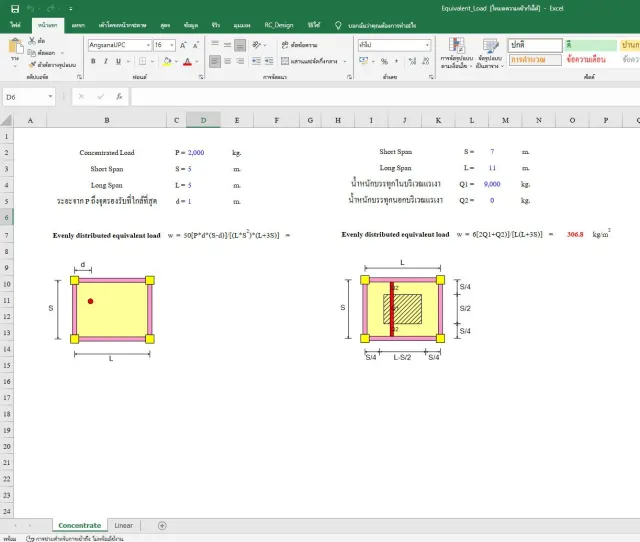Click the Decrease Indent icon
The image size is (640, 542).
coord(256,61)
